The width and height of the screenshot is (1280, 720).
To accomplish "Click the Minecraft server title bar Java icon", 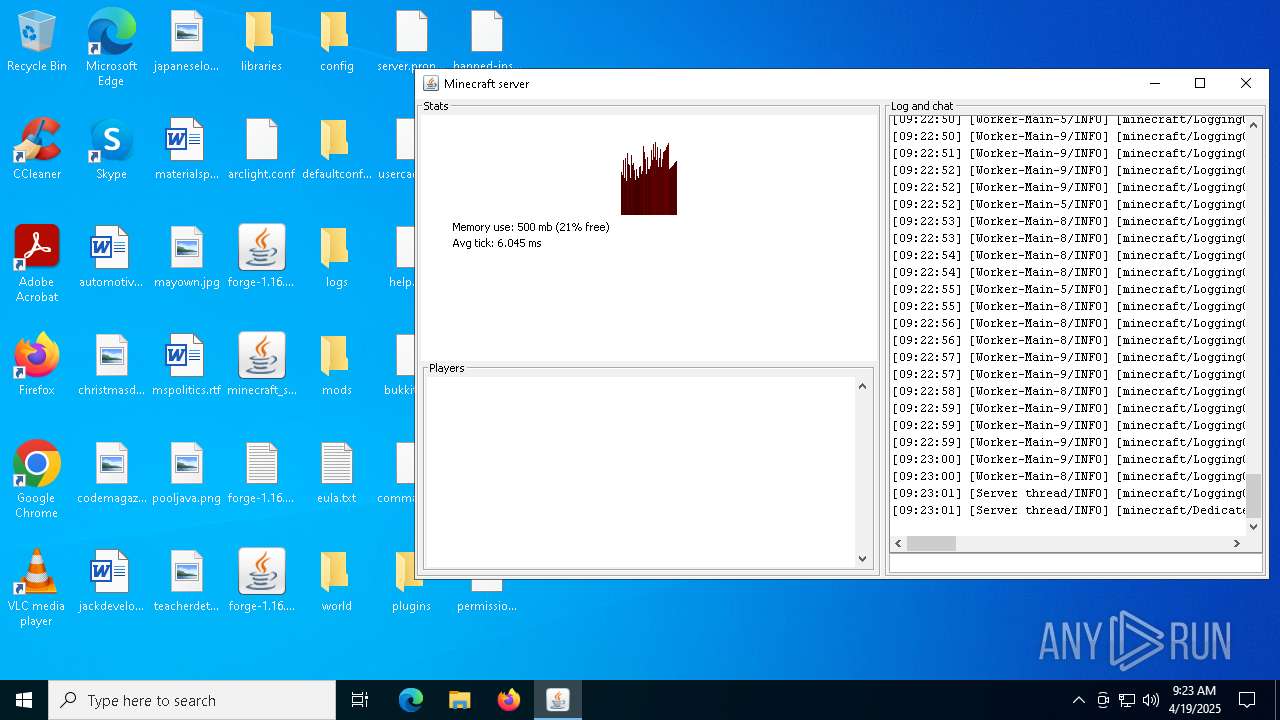I will coord(431,84).
